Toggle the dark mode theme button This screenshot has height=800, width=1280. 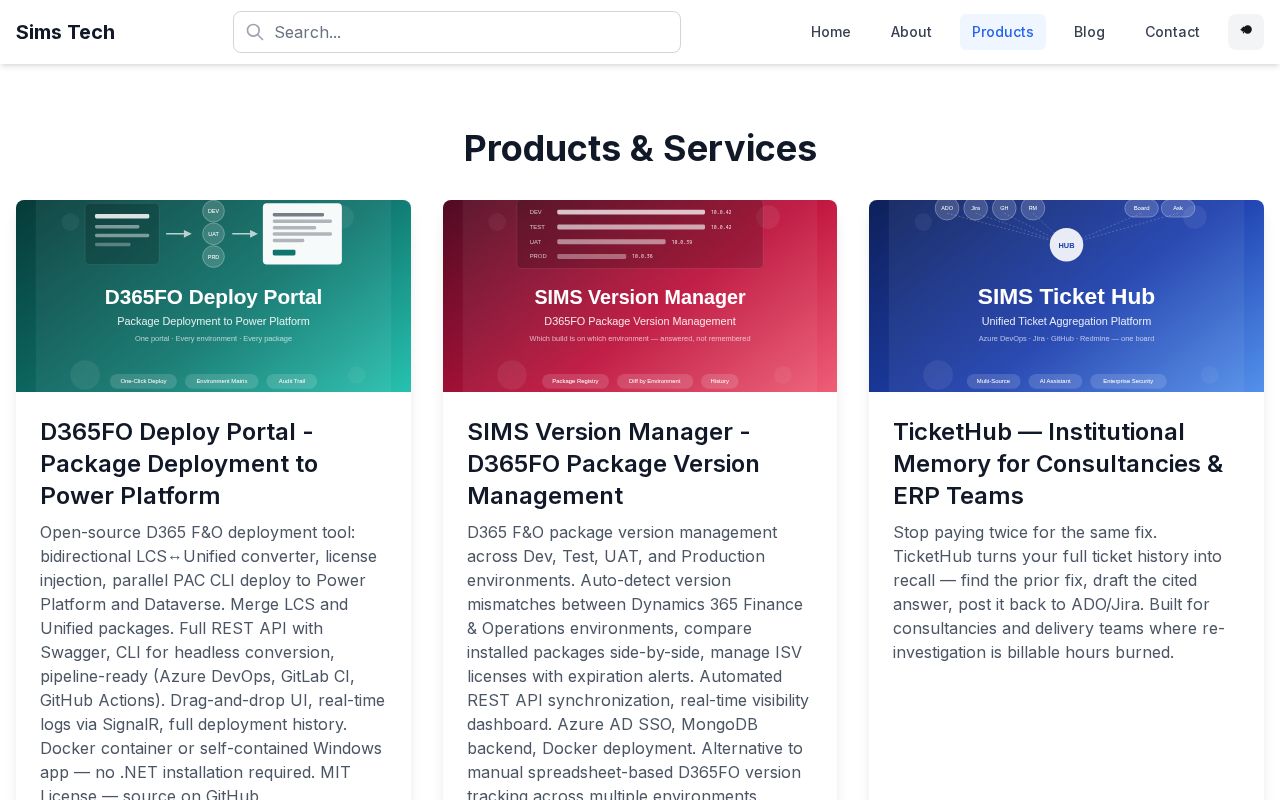(x=1246, y=32)
